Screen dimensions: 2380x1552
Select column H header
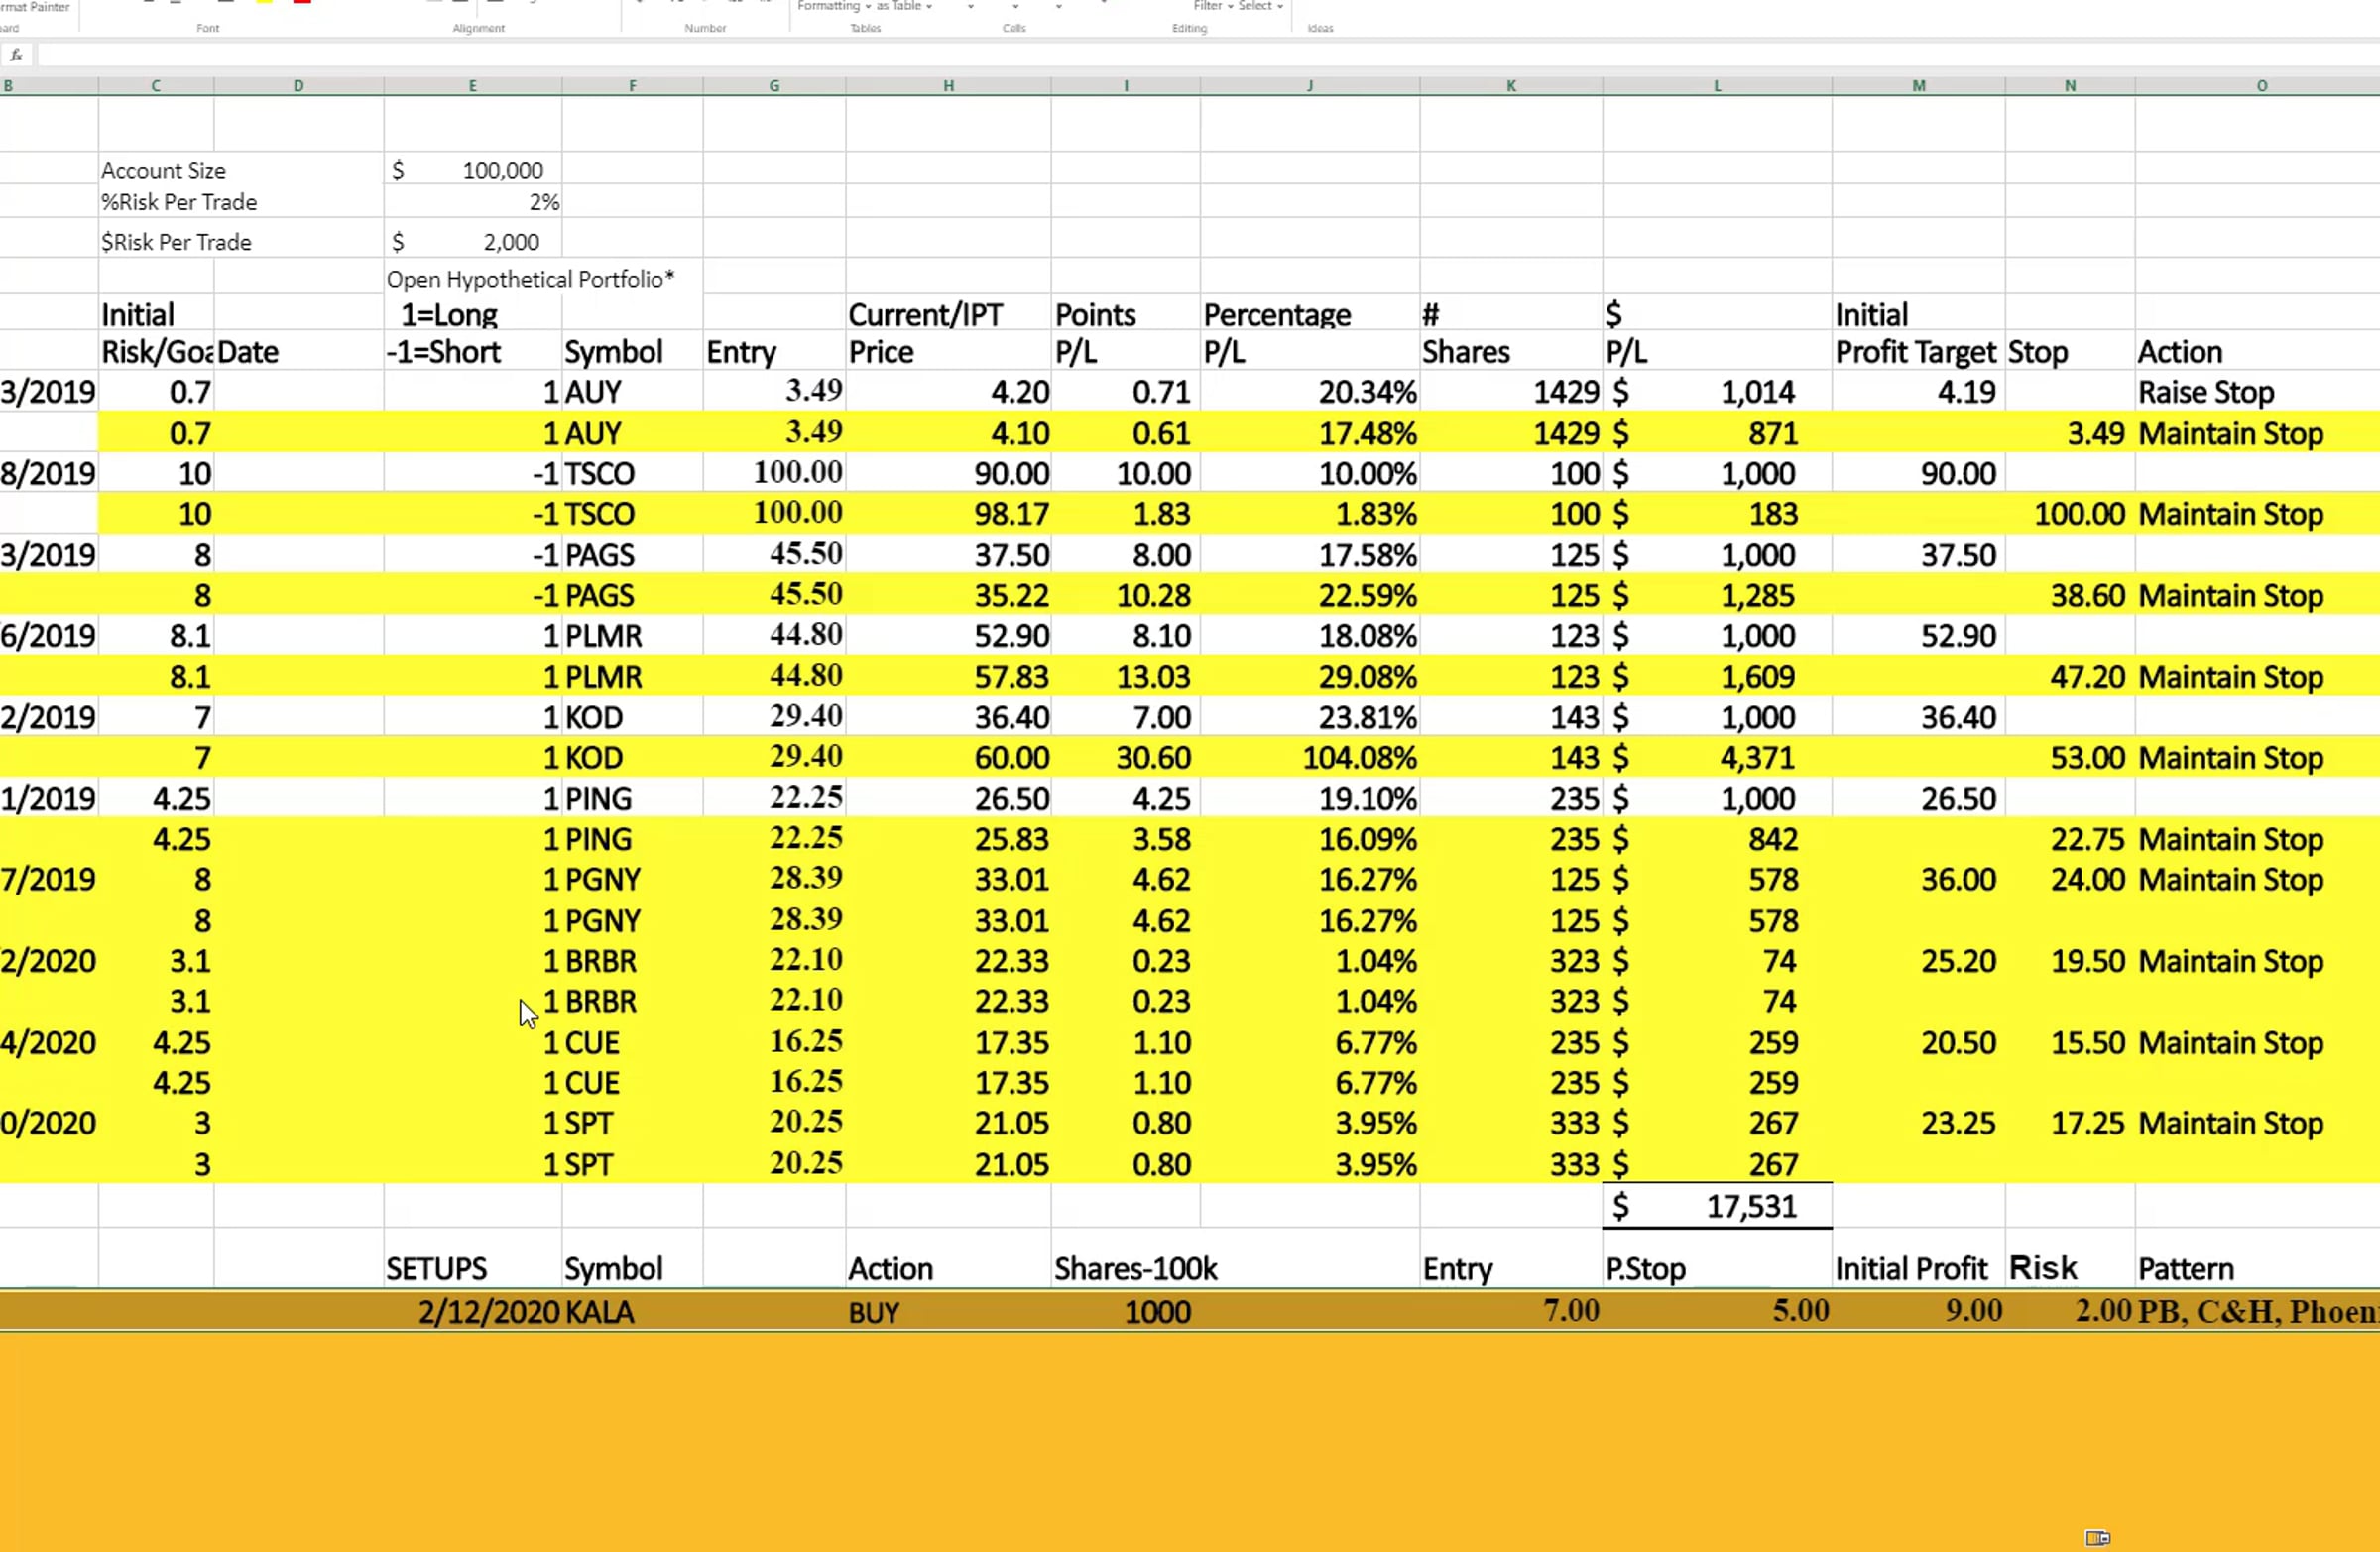point(948,86)
